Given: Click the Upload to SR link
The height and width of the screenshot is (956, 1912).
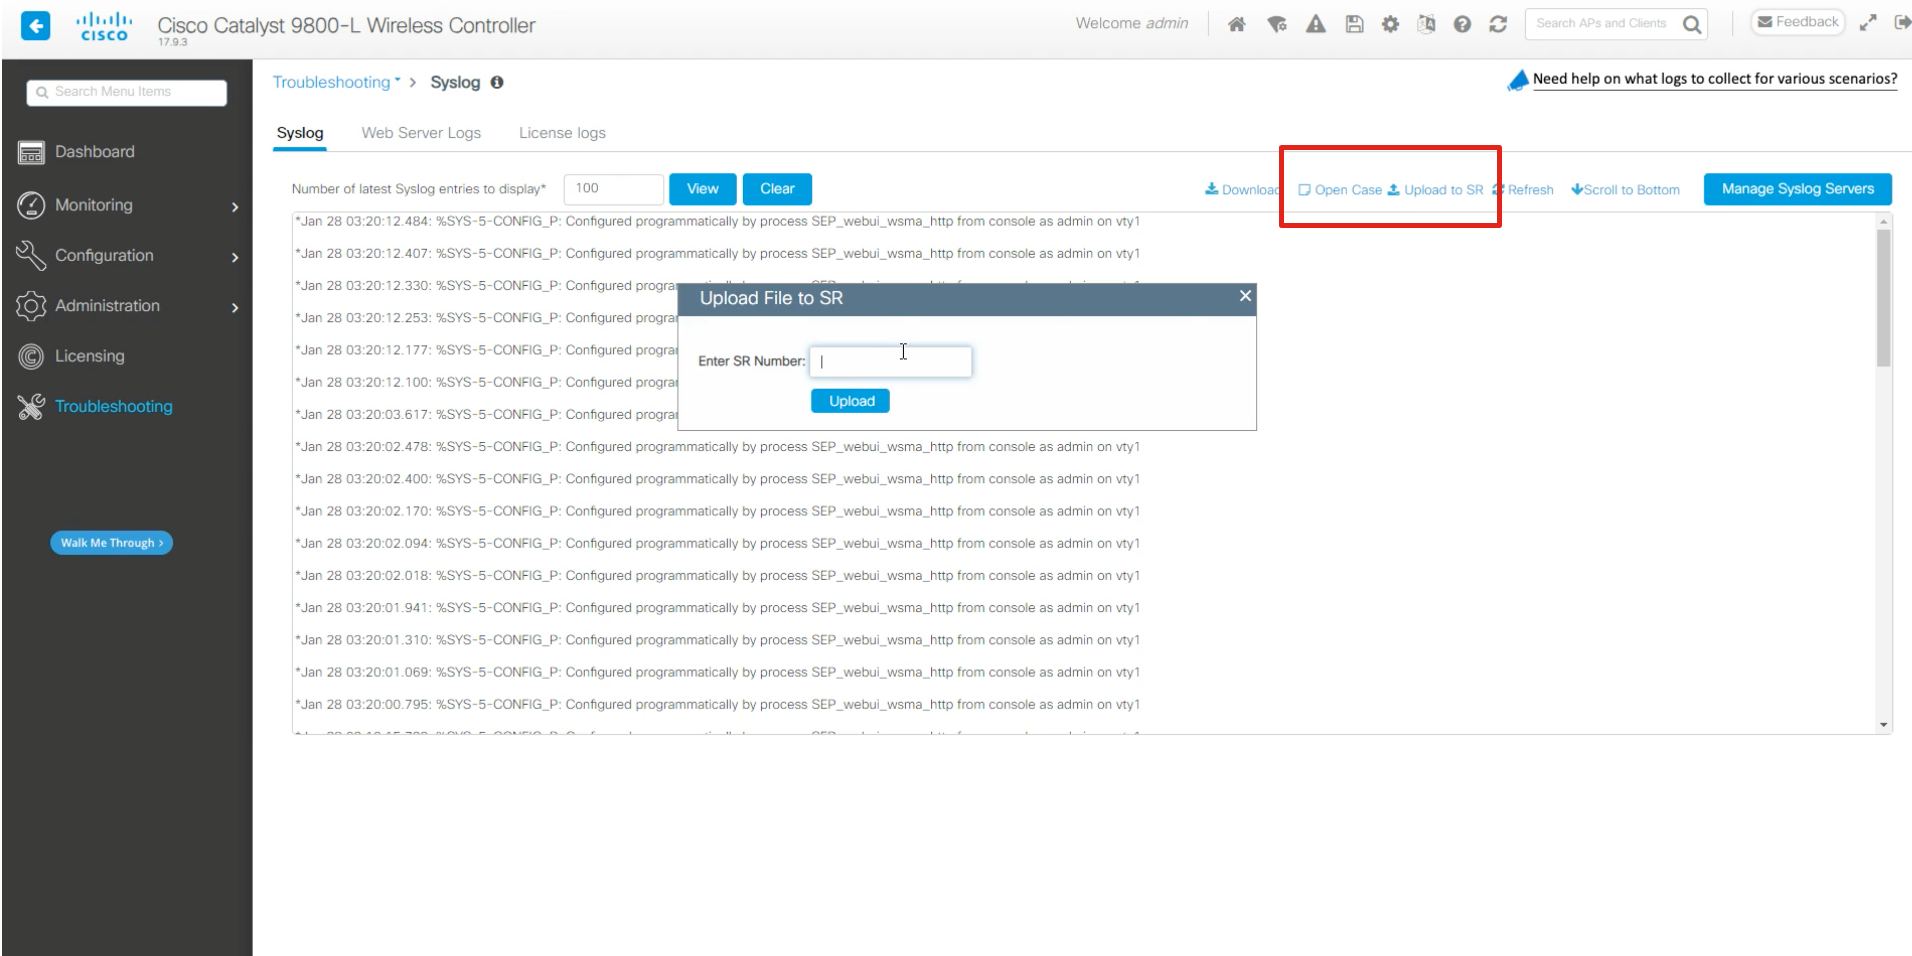Looking at the screenshot, I should 1435,190.
